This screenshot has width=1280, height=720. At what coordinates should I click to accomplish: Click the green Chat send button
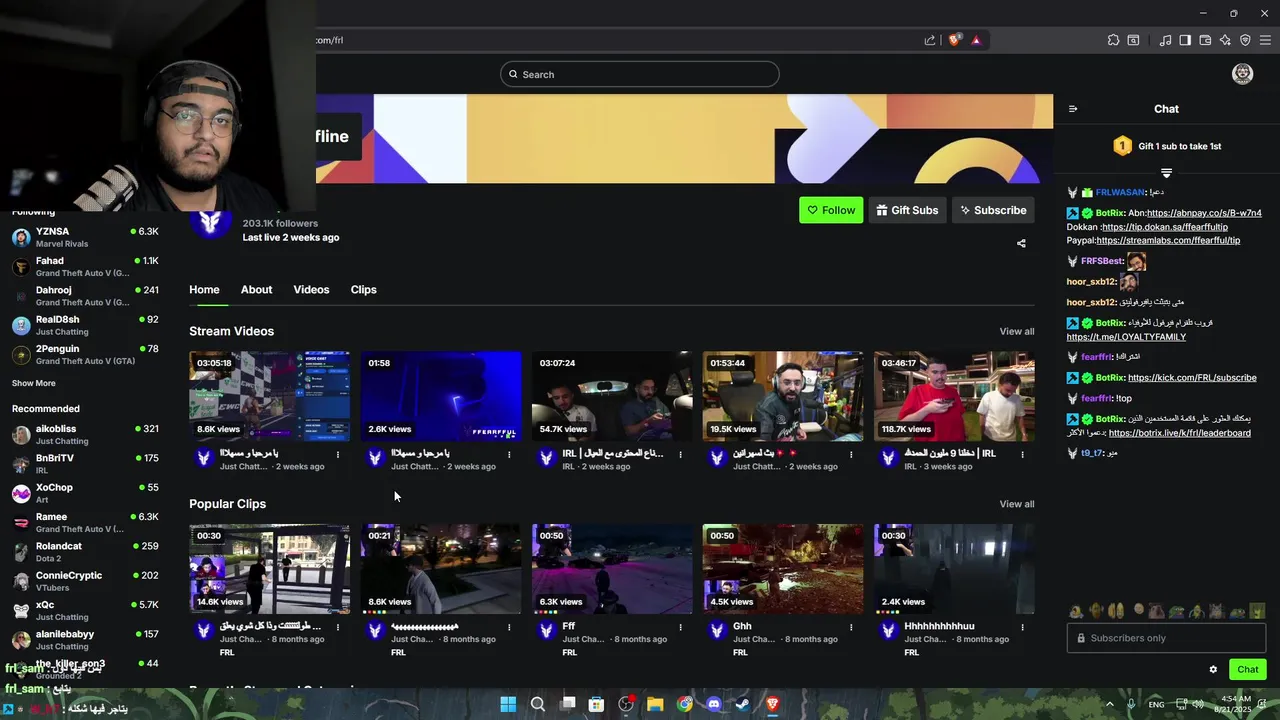[x=1247, y=670]
